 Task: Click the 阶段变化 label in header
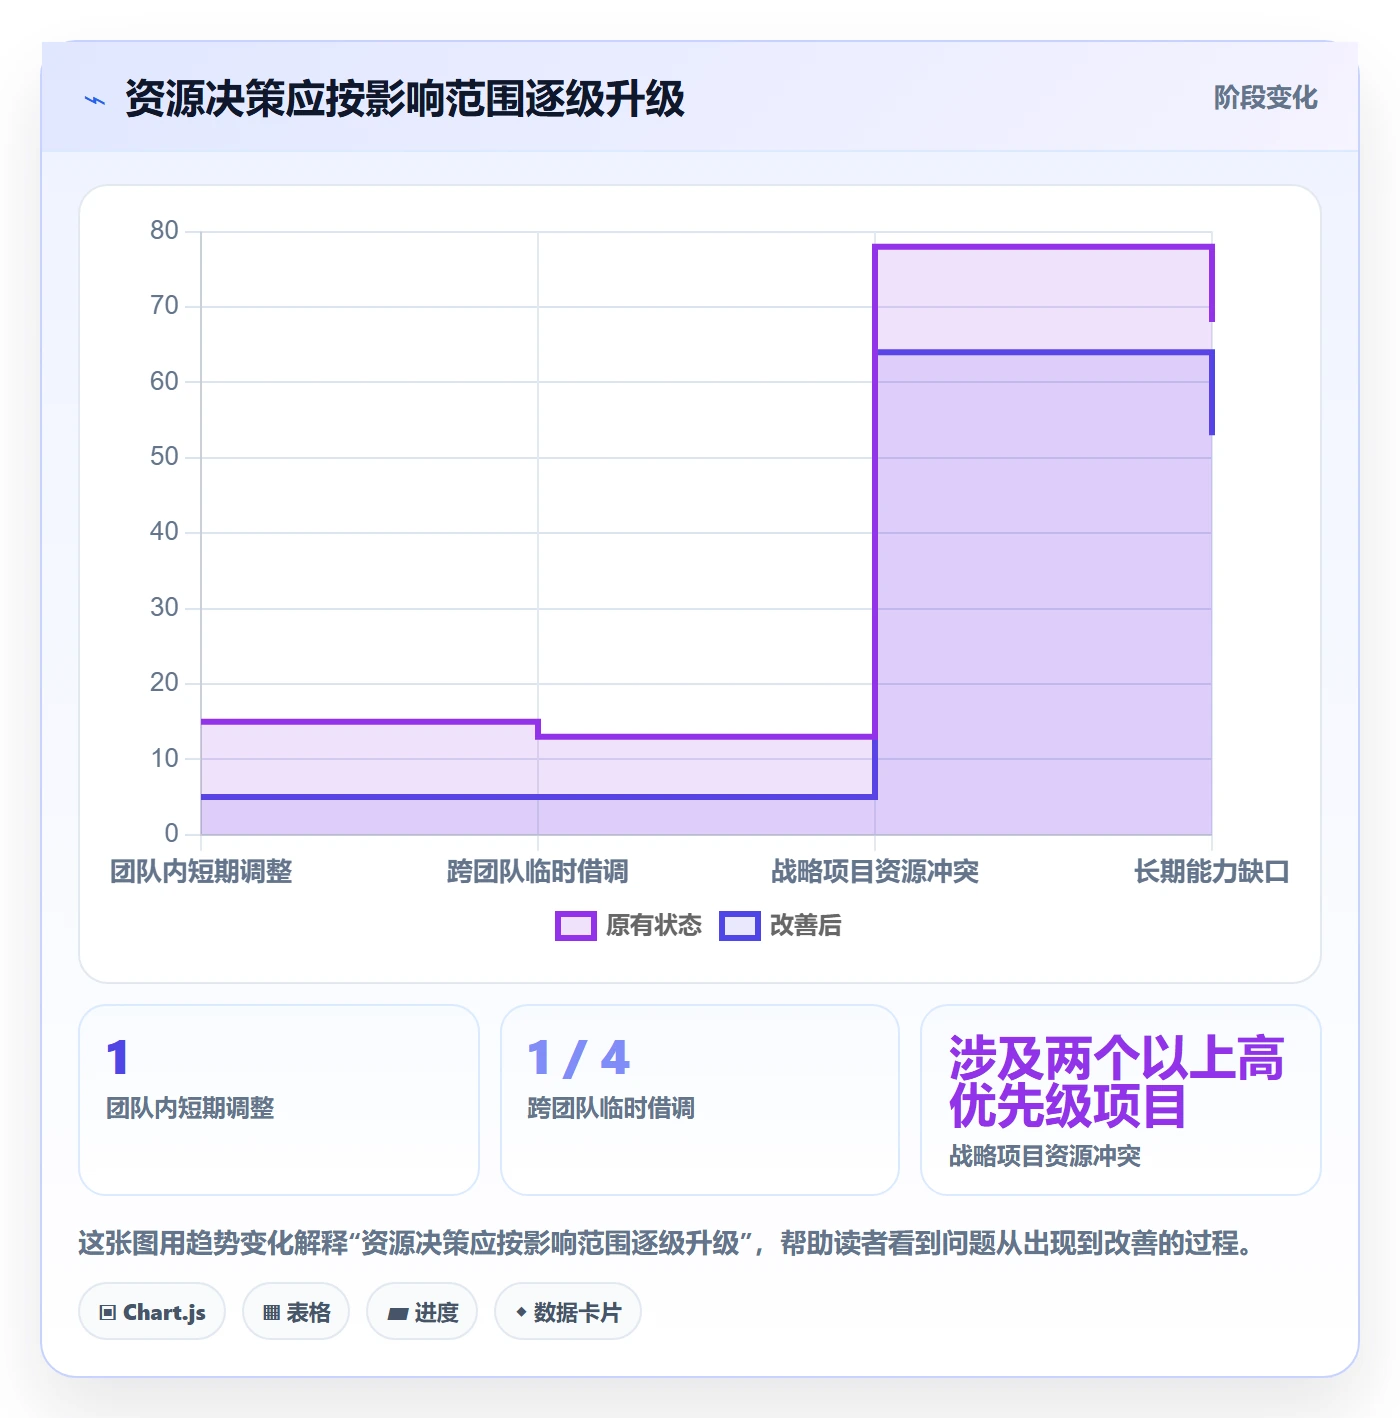(x=1265, y=98)
